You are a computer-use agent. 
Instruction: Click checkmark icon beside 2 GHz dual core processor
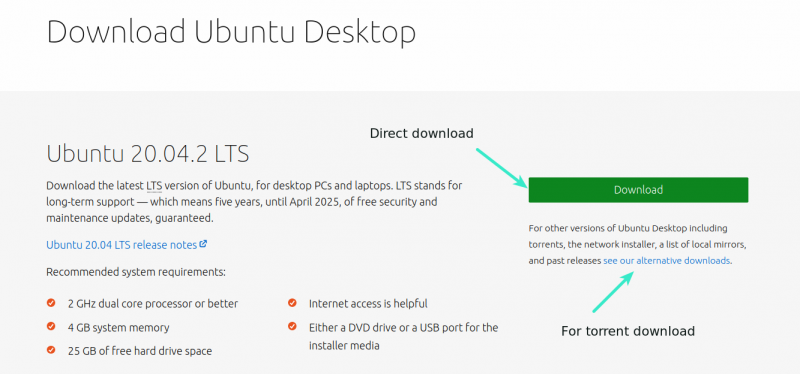click(51, 303)
